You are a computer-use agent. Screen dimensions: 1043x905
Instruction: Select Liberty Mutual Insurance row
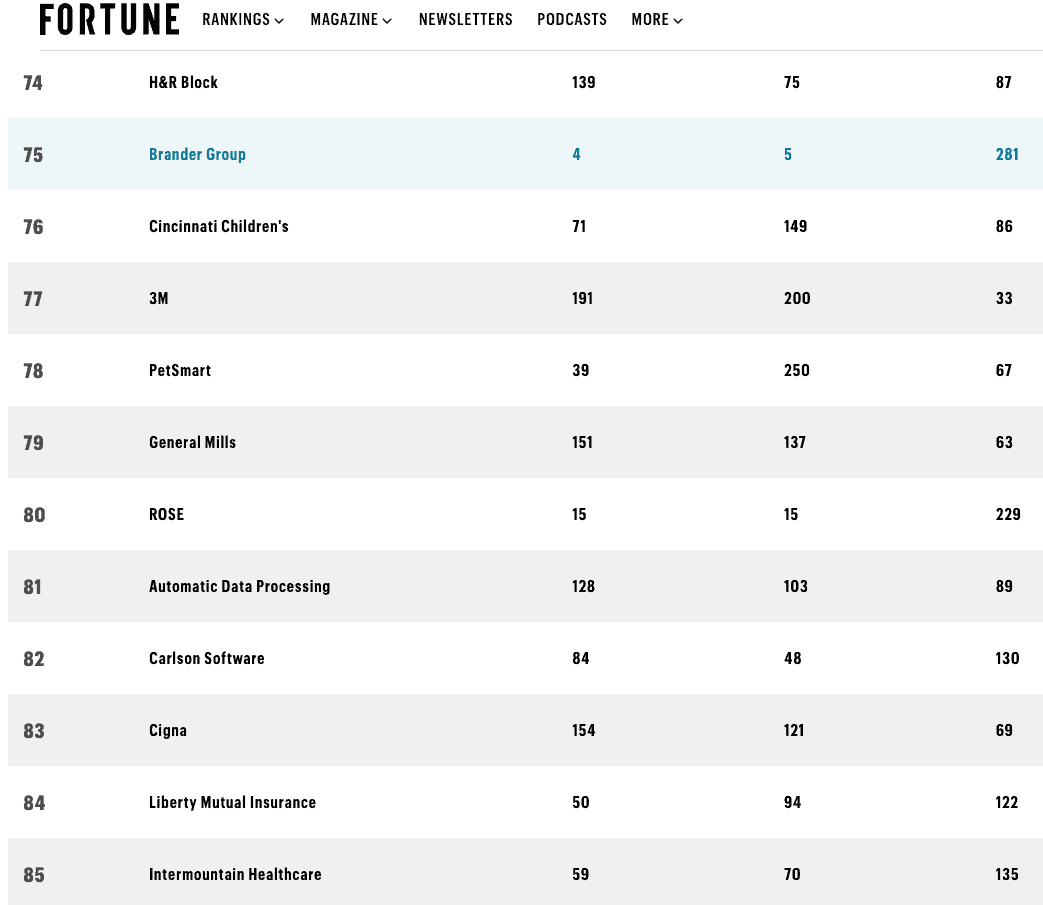tap(232, 802)
